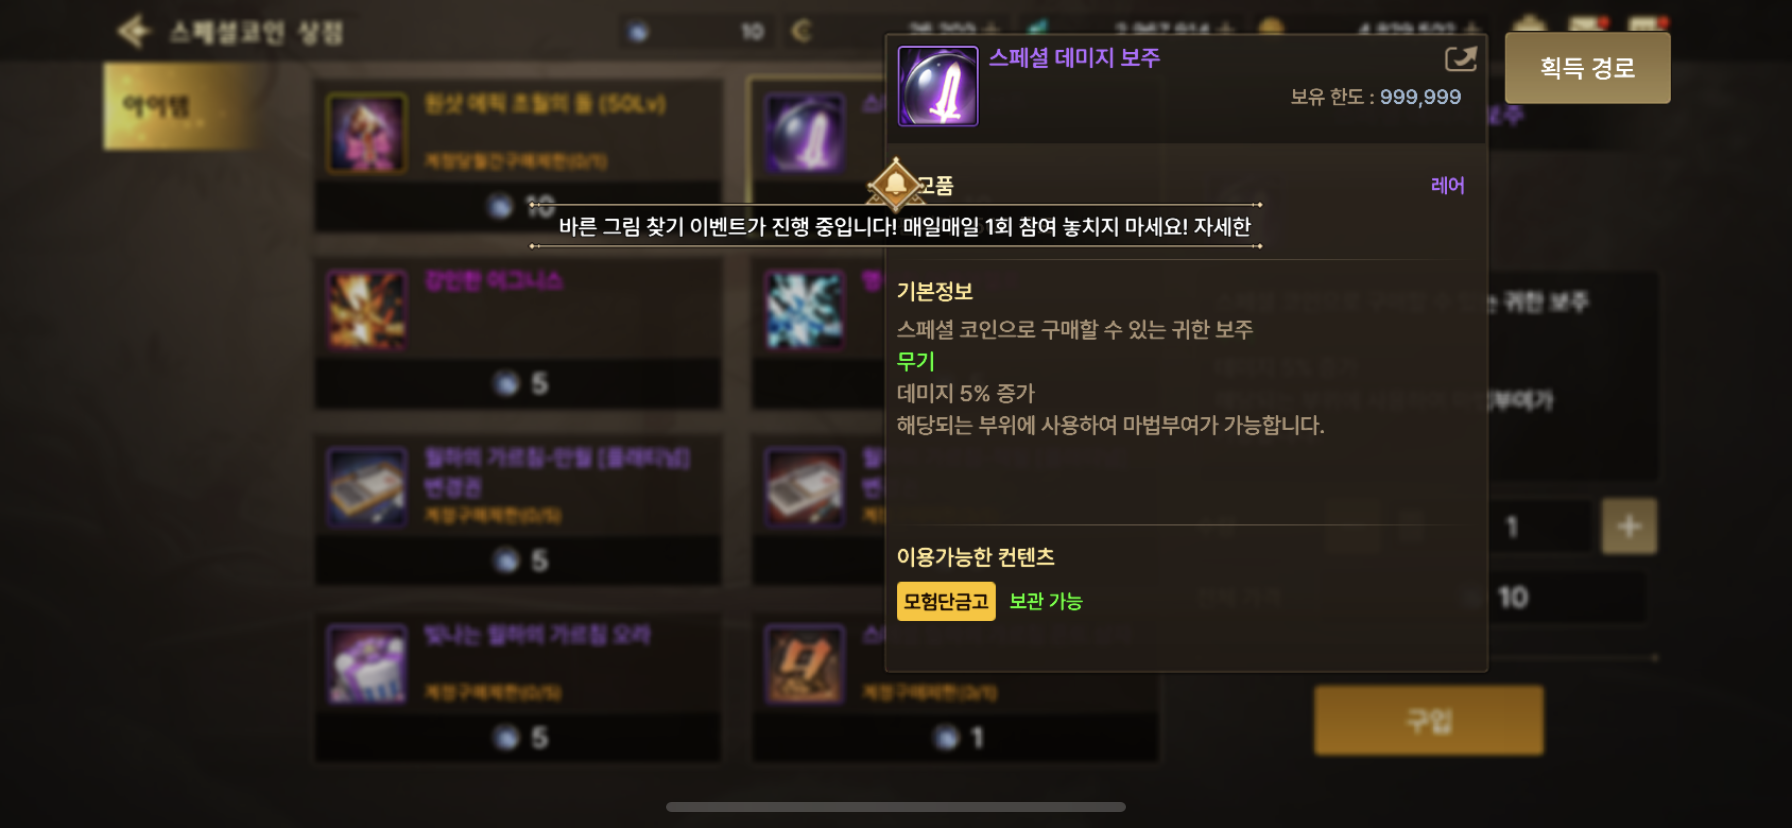Select the fire explosion item thumbnail

pos(367,310)
